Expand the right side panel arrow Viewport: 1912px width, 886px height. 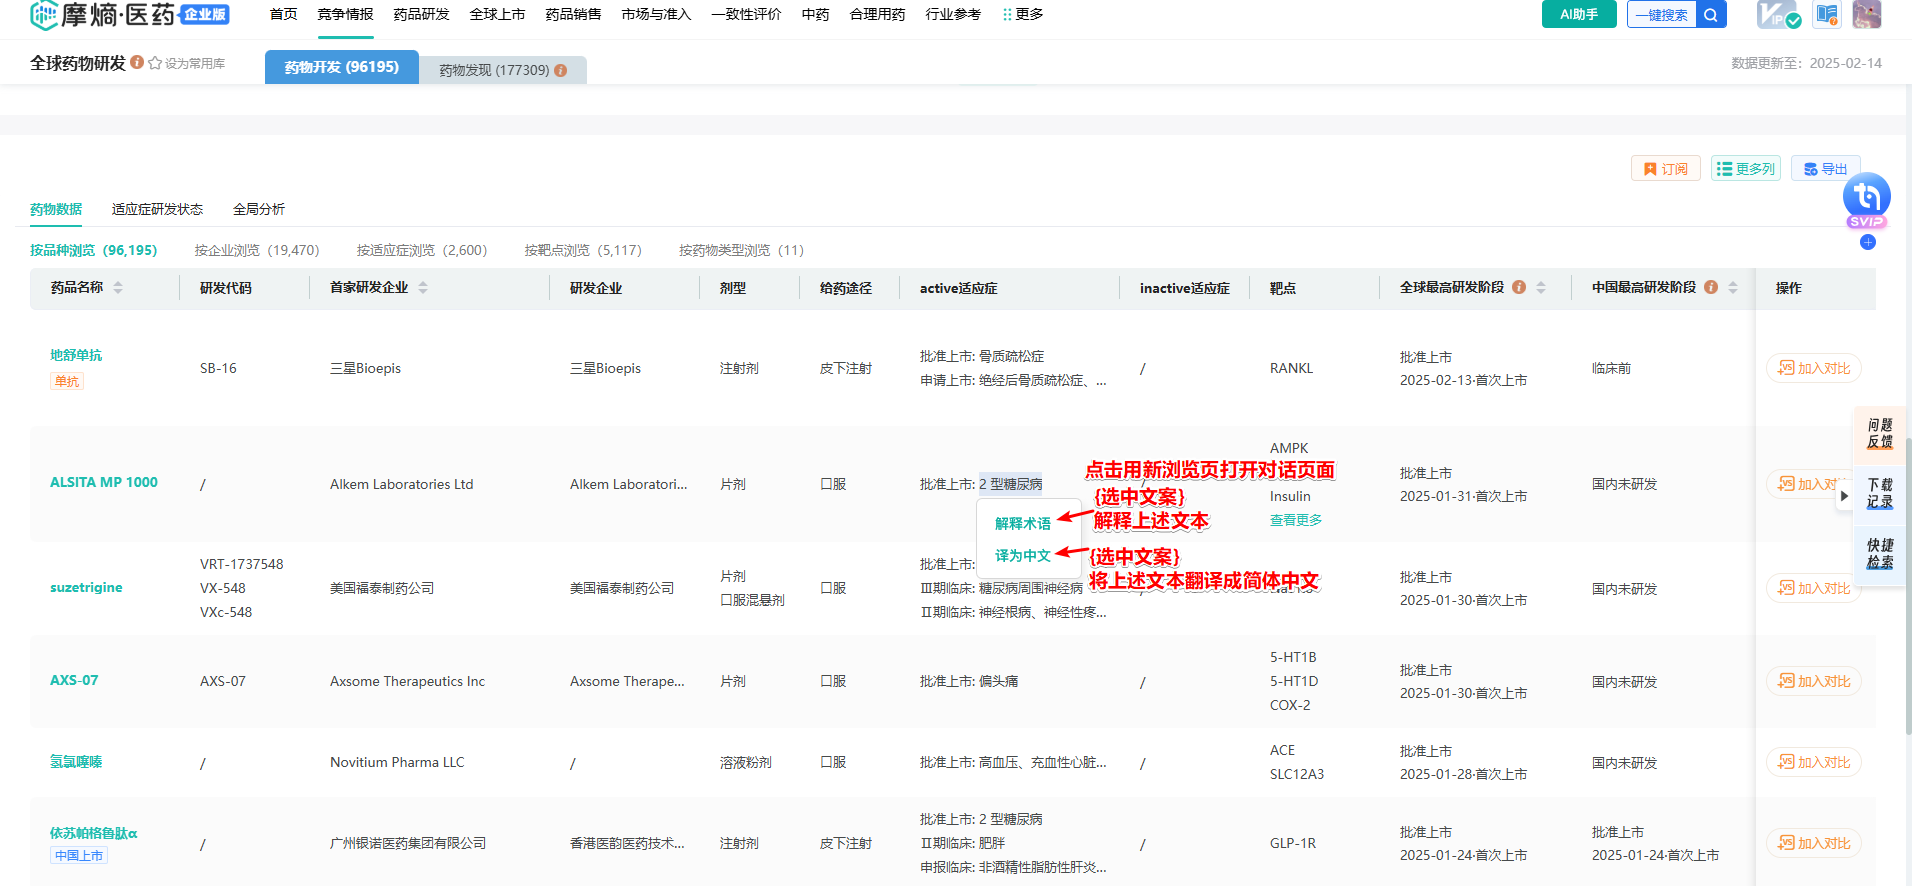tap(1844, 495)
